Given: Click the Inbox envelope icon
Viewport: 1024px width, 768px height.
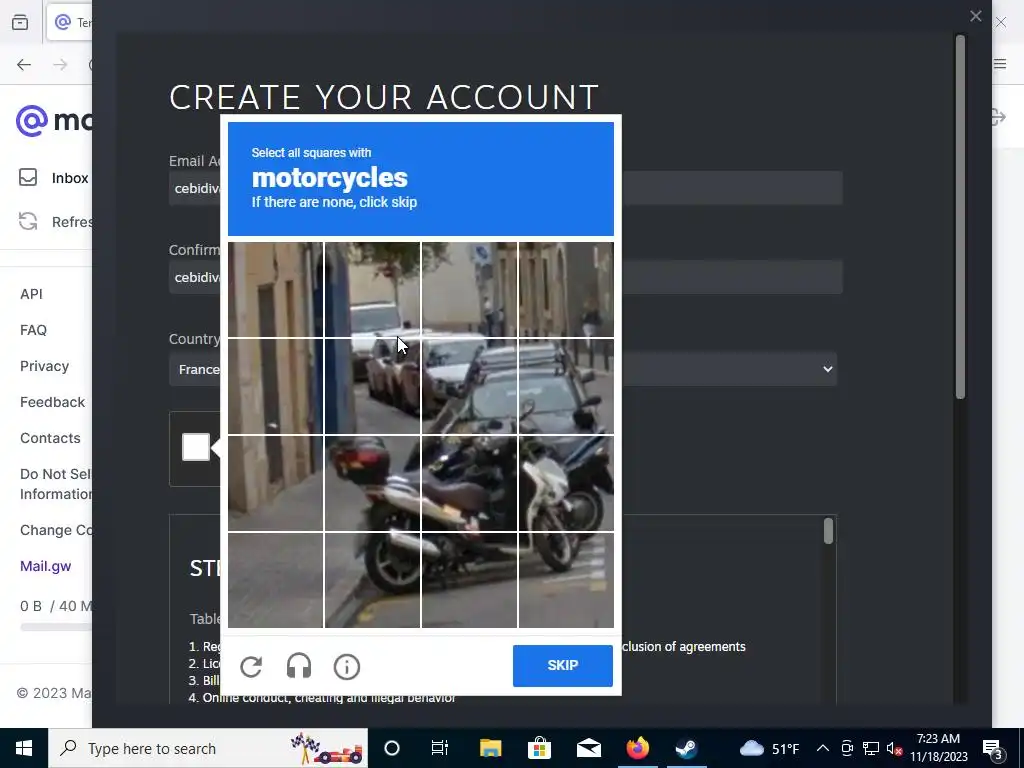Looking at the screenshot, I should click(28, 178).
